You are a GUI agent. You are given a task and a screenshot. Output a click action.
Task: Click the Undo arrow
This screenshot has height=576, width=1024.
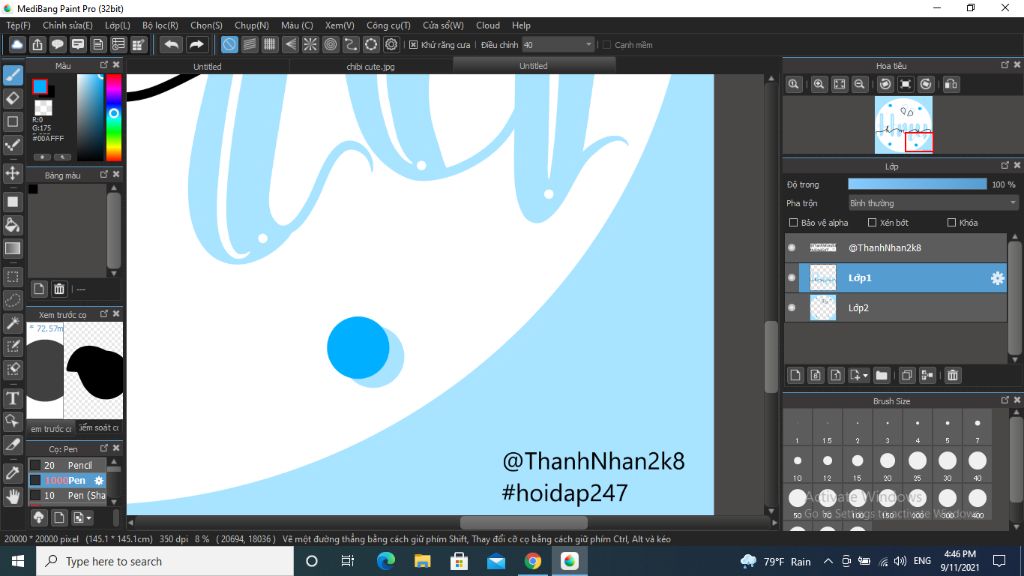(172, 44)
